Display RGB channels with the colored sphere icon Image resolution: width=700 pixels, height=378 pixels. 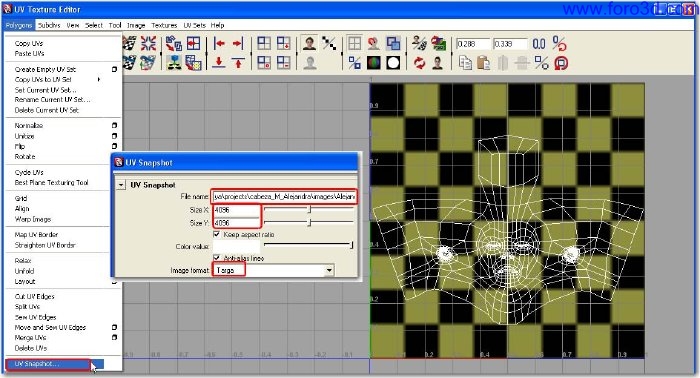pyautogui.click(x=374, y=63)
